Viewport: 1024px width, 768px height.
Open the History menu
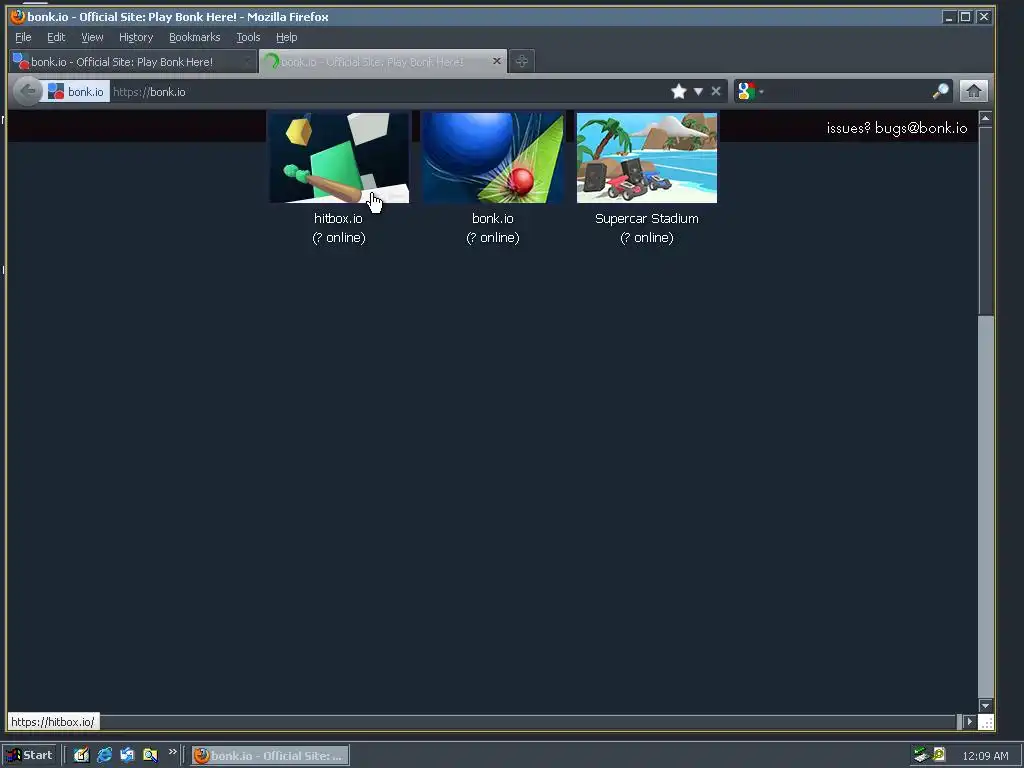point(136,37)
